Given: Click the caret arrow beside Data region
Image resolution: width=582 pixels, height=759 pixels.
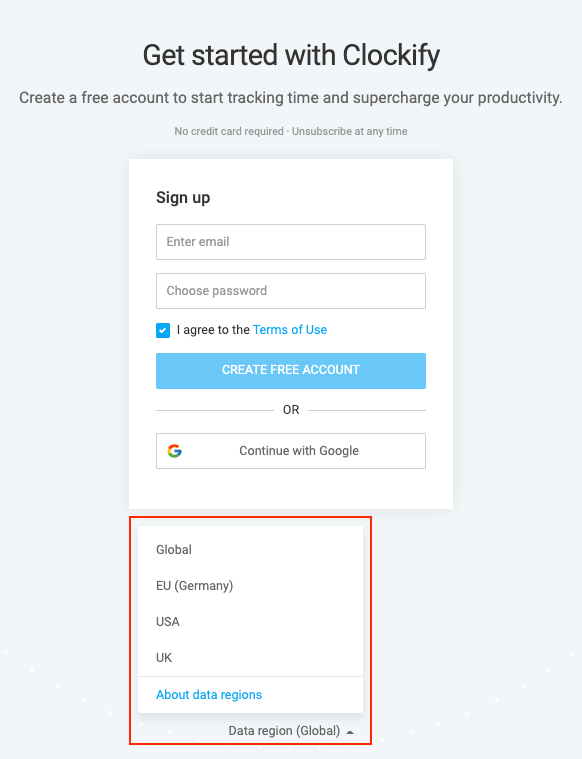Looking at the screenshot, I should click(350, 732).
